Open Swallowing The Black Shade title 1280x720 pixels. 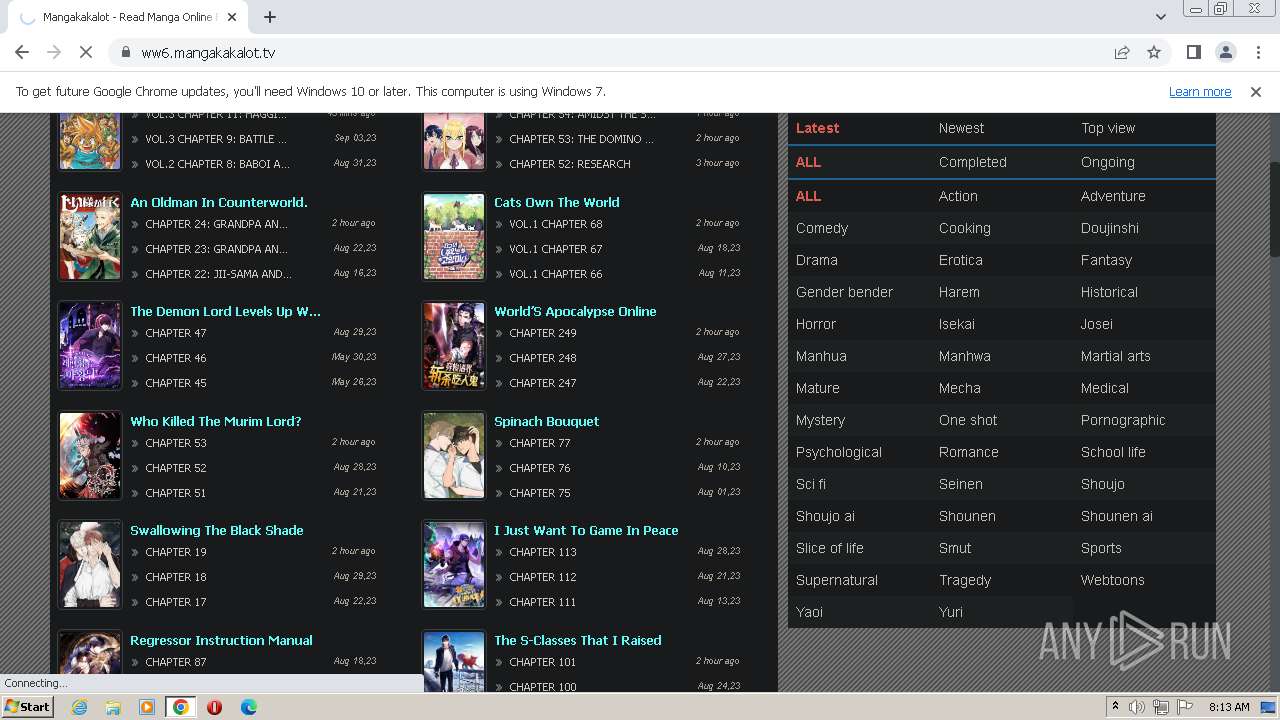click(x=216, y=530)
